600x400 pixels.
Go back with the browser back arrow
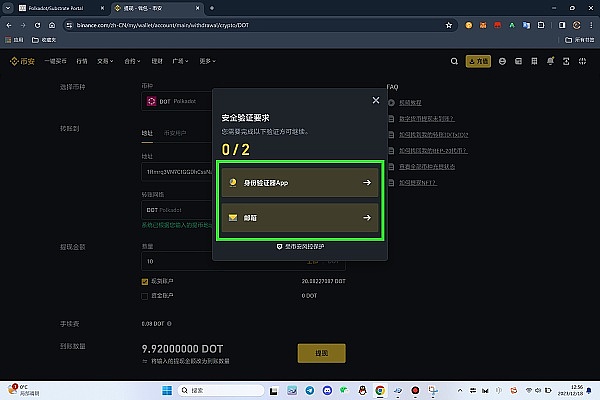[9, 25]
